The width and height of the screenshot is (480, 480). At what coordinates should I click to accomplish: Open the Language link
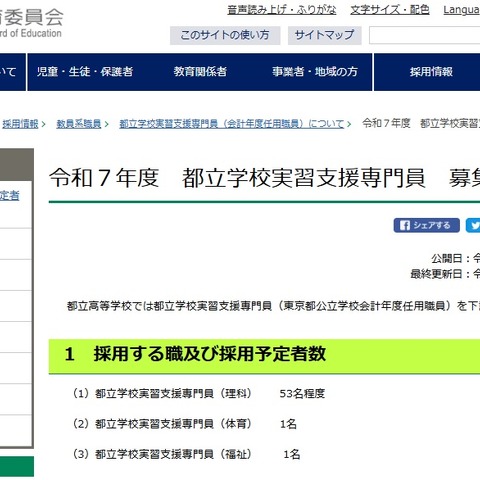(x=462, y=10)
